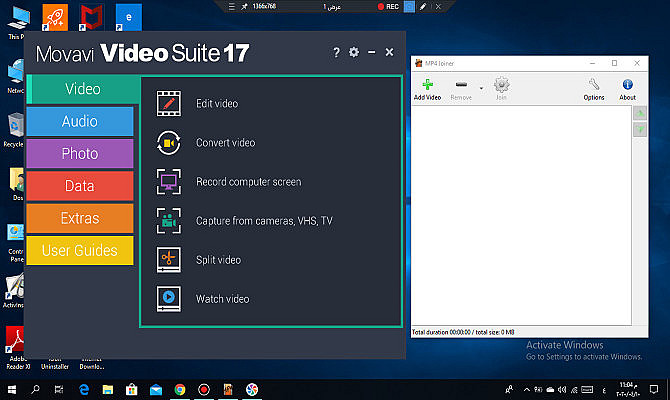
Task: Open File Explorer from the taskbar
Action: pos(108,389)
